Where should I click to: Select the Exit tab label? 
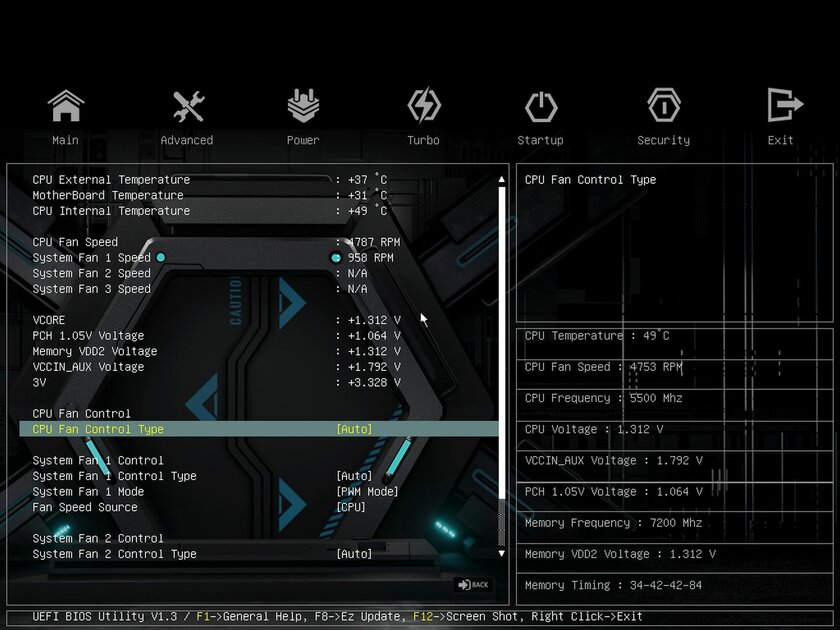781,140
